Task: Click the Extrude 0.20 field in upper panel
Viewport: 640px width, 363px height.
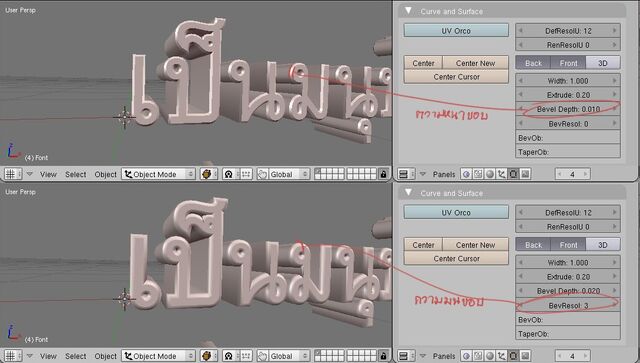Action: point(568,95)
